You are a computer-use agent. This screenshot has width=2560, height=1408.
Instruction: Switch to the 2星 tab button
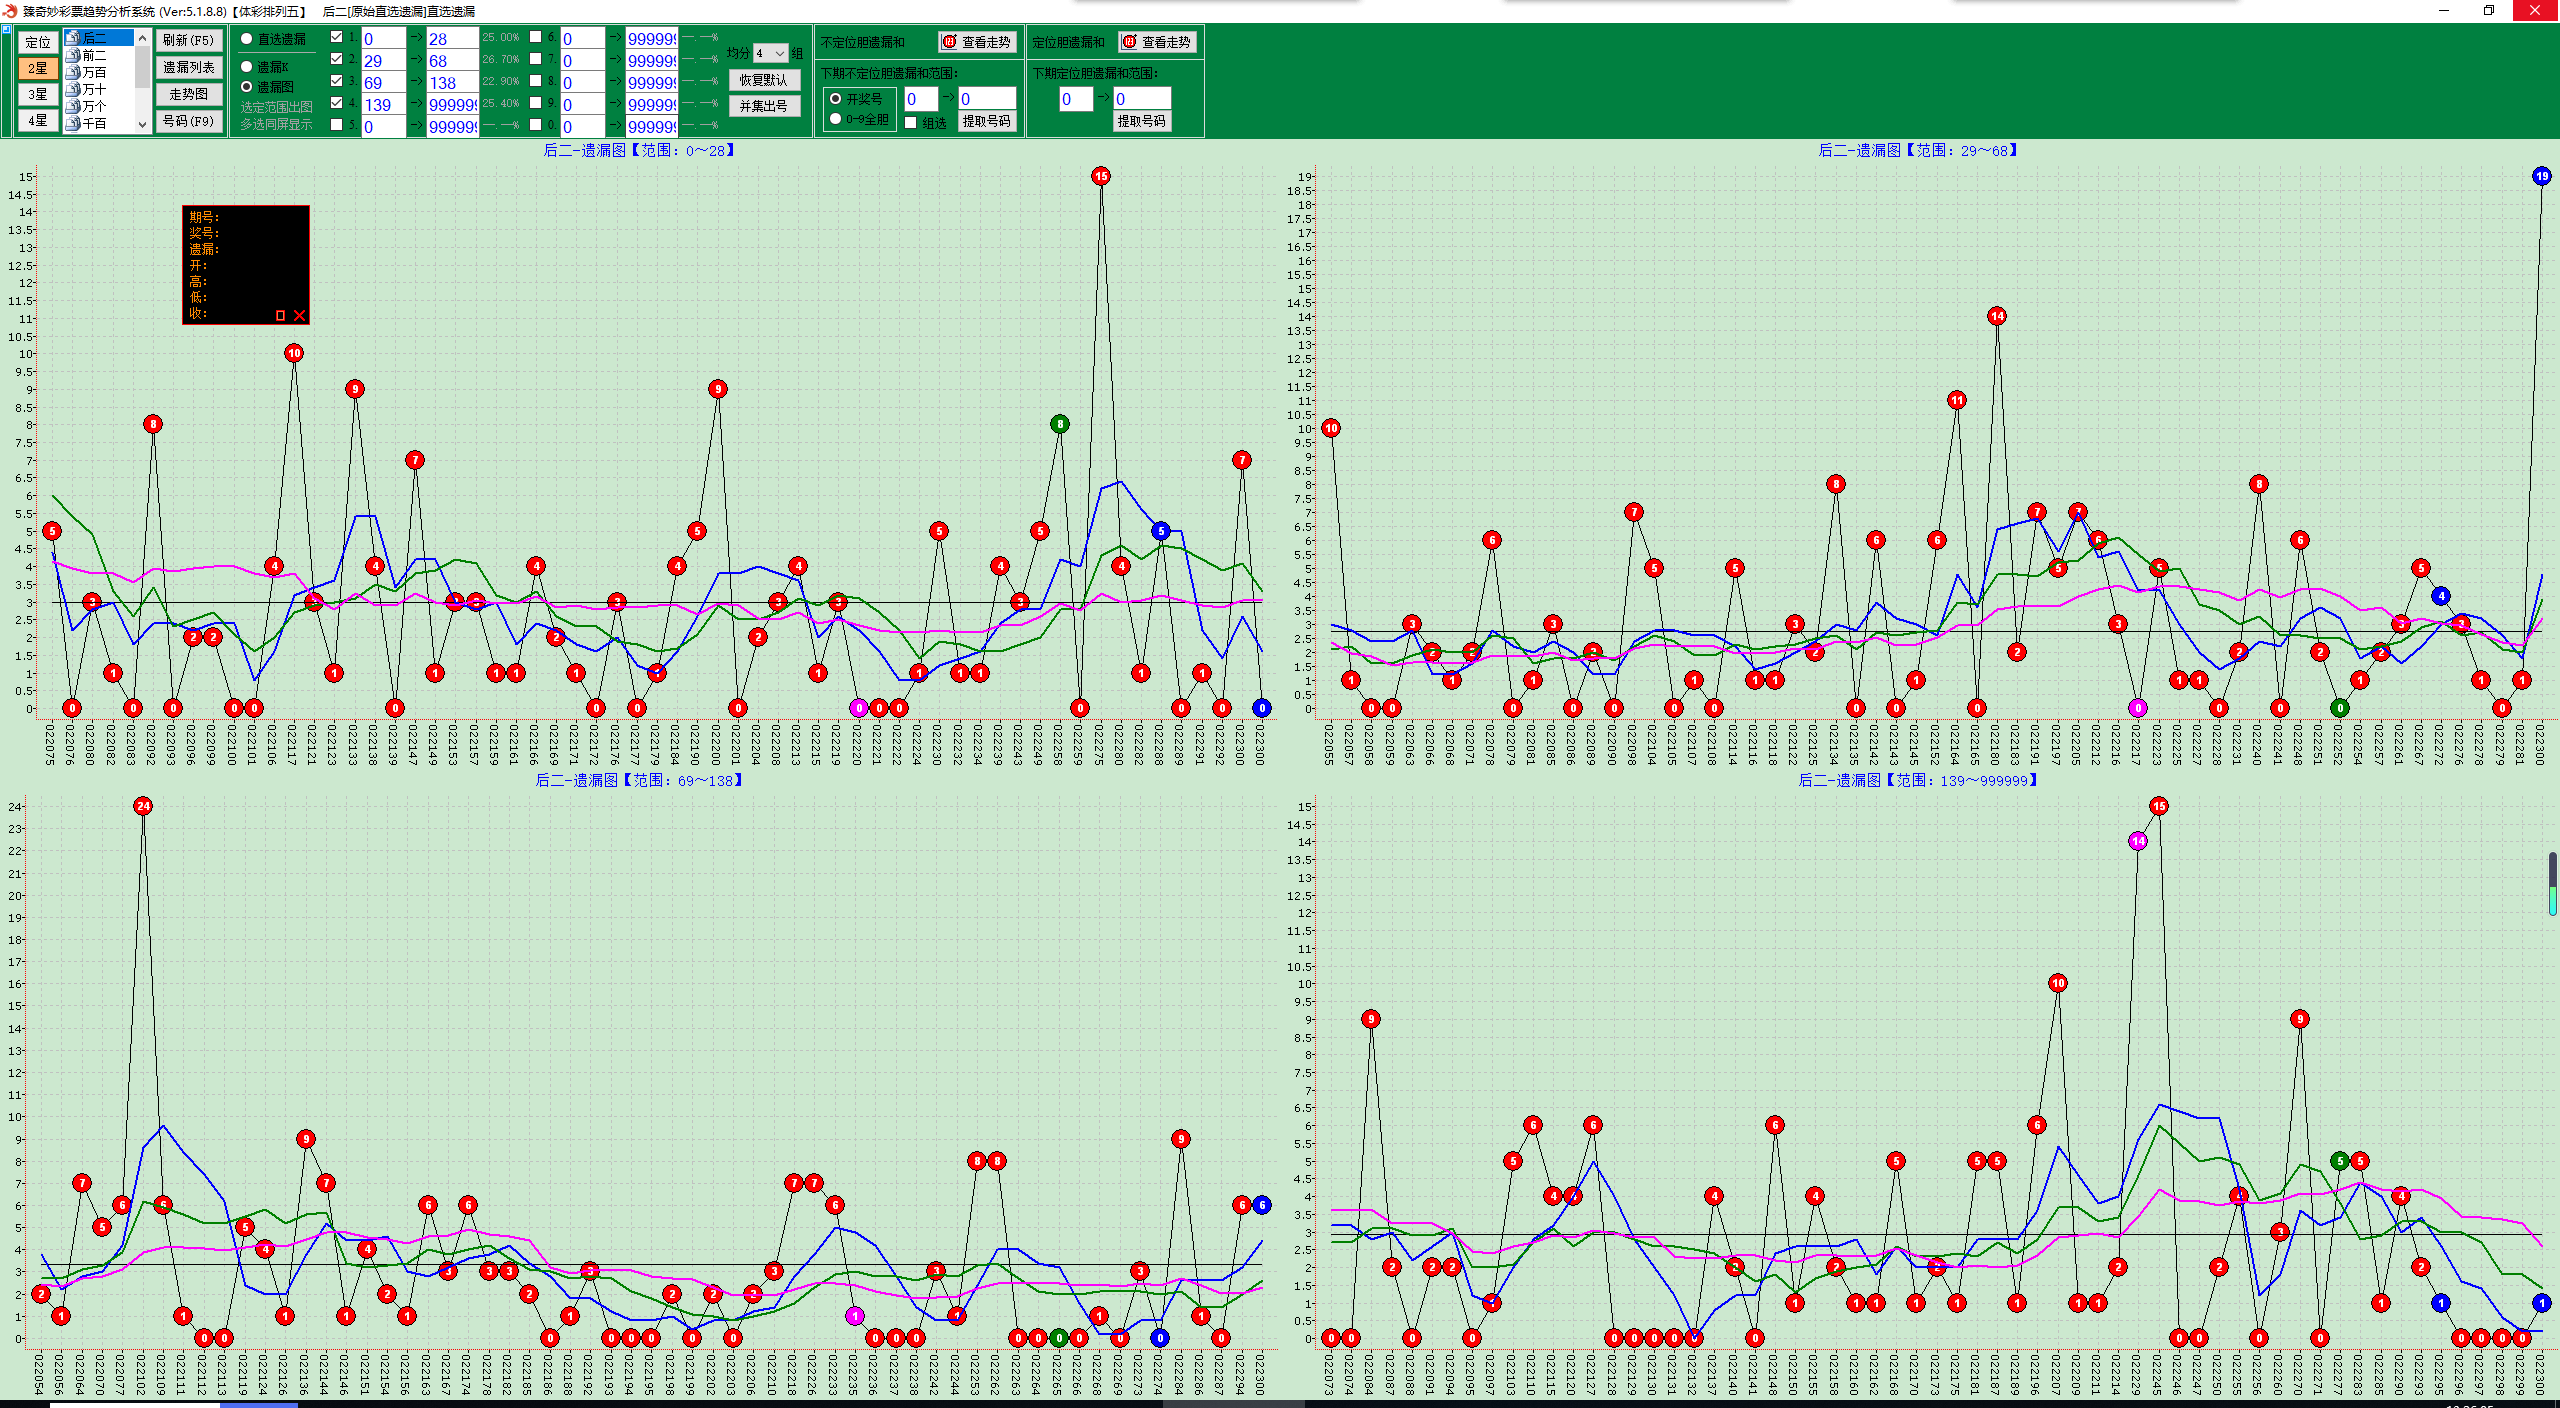point(38,68)
